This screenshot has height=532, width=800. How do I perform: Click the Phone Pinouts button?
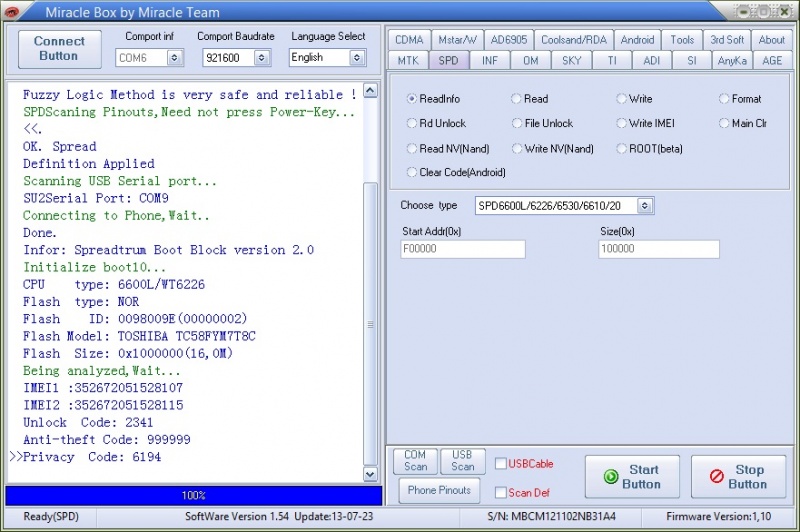(439, 490)
